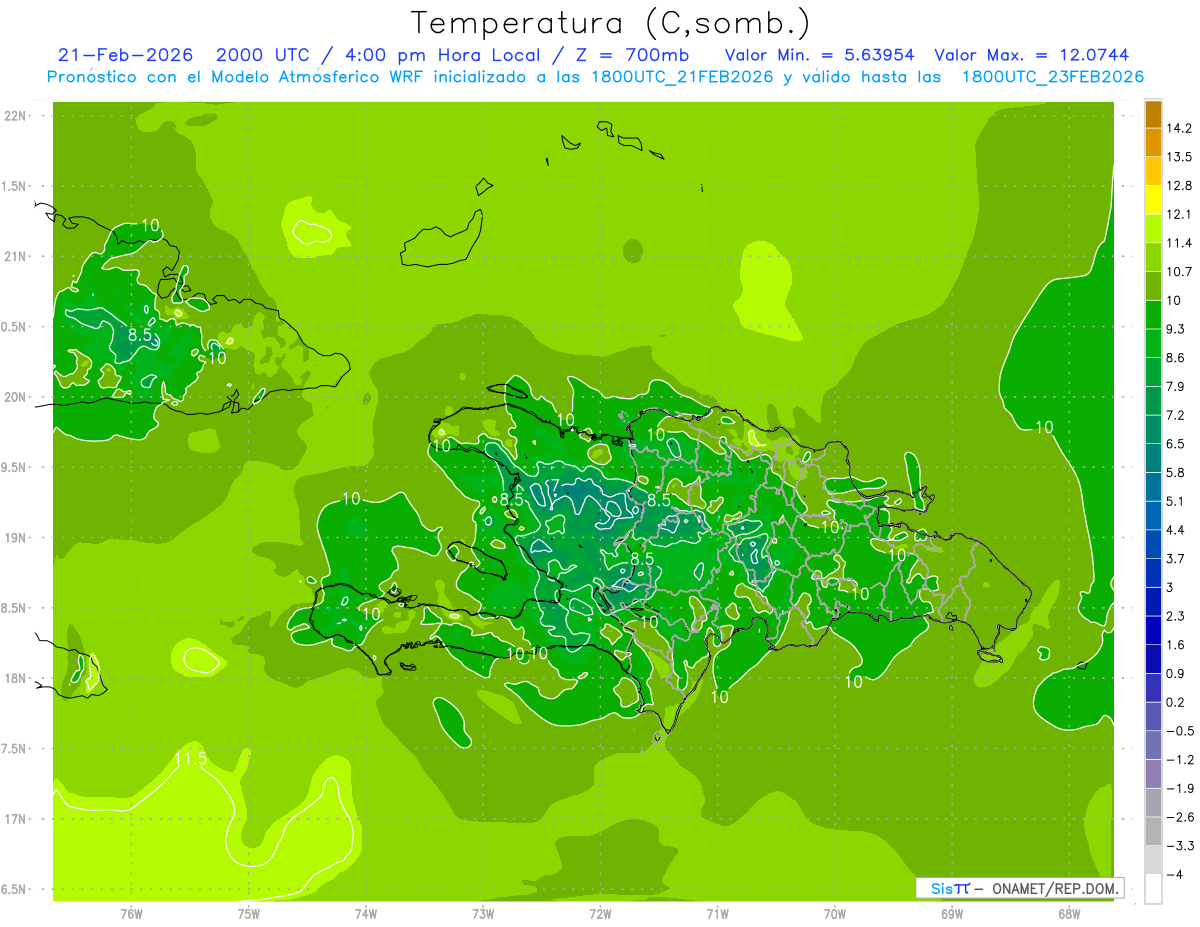Click the '14.2' colorbar value
The width and height of the screenshot is (1200, 927).
click(1178, 128)
